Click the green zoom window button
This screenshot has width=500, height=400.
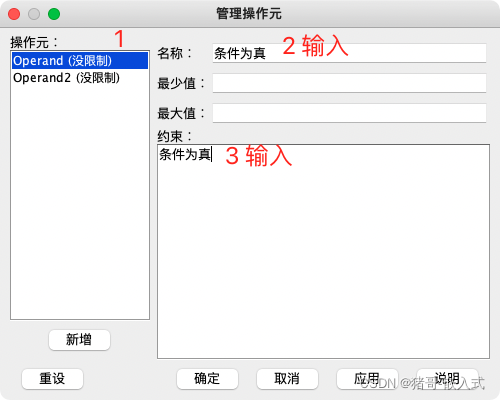pos(54,14)
